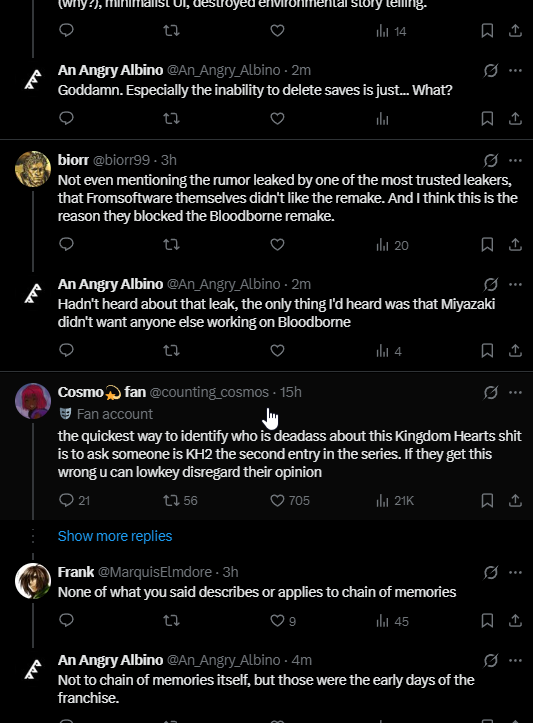The height and width of the screenshot is (723, 533).
Task: Open Grok explain icon on biorr's tweet
Action: tap(491, 160)
